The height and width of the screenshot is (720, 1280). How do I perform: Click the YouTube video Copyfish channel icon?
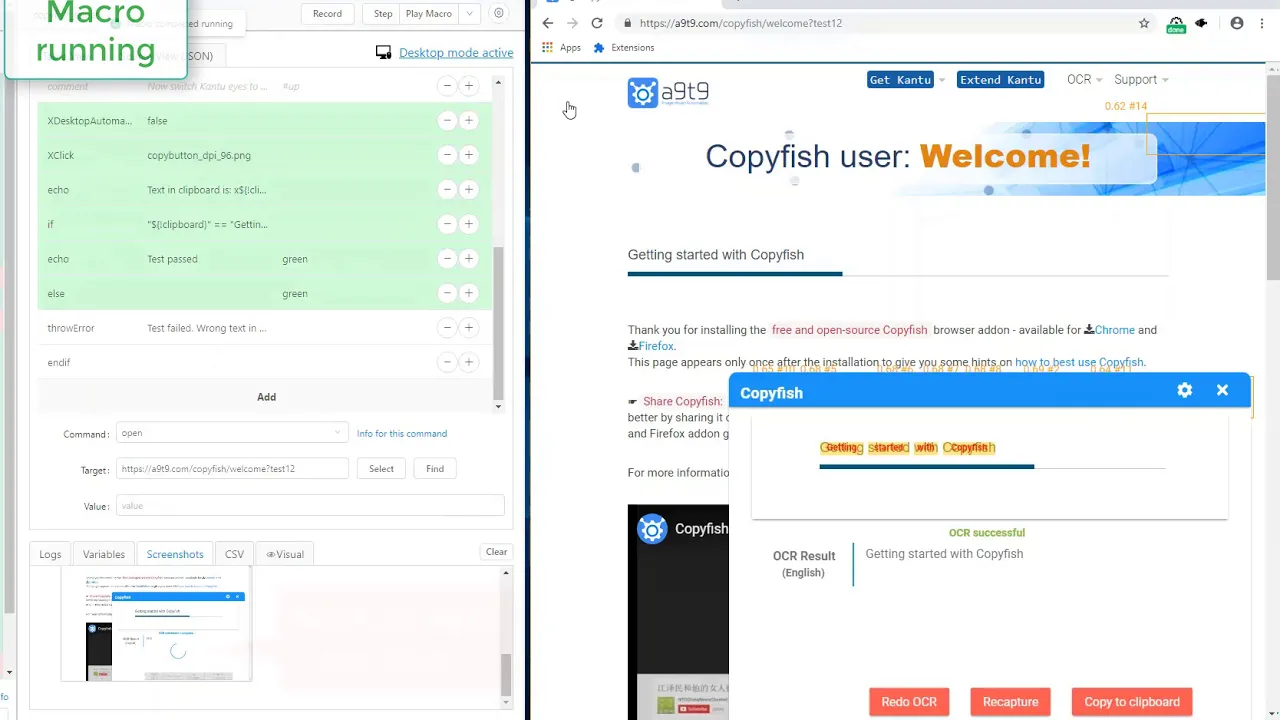(652, 529)
